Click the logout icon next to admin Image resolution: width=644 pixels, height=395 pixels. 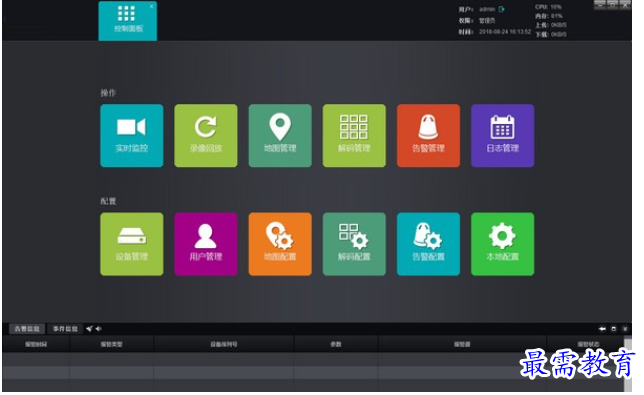click(x=501, y=9)
